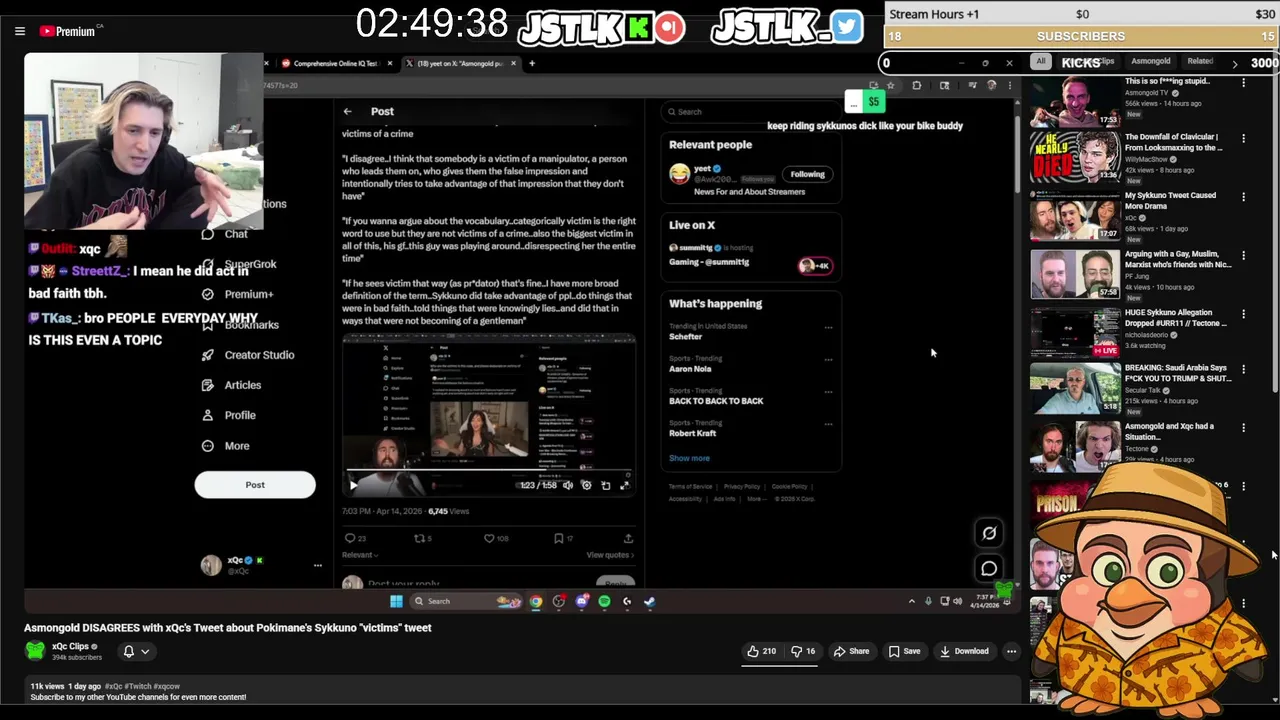Open View quotes link under tweet
1280x720 pixels.
coord(610,555)
